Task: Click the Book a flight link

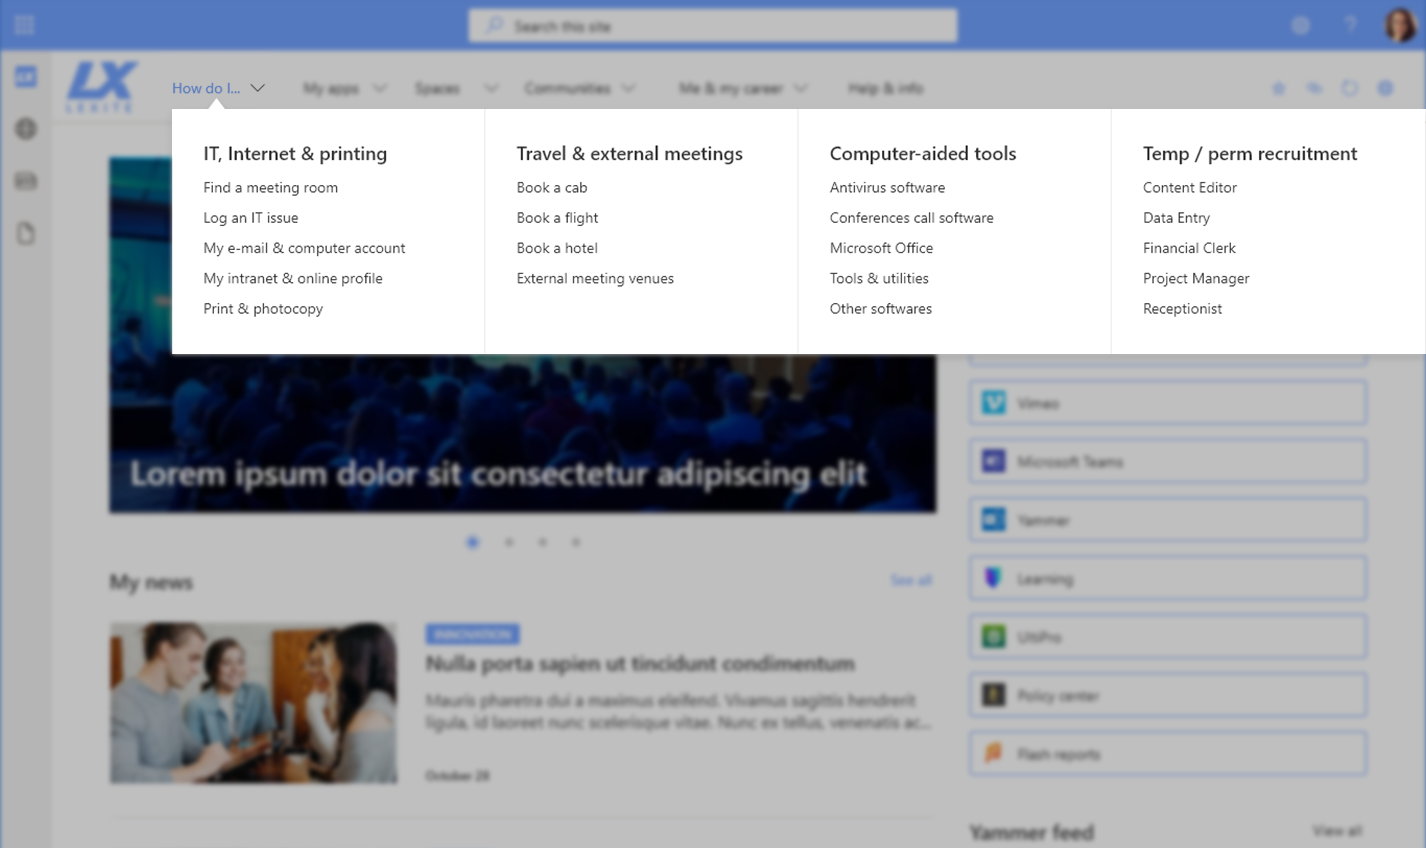Action: tap(557, 217)
